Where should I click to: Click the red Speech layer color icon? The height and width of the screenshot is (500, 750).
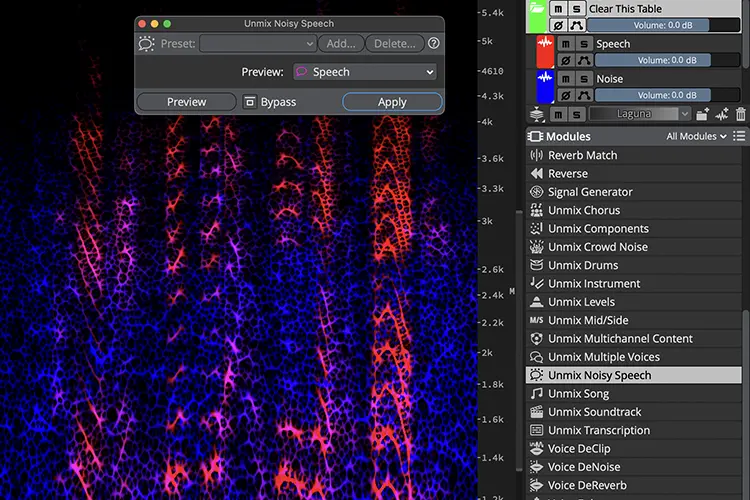coord(545,51)
